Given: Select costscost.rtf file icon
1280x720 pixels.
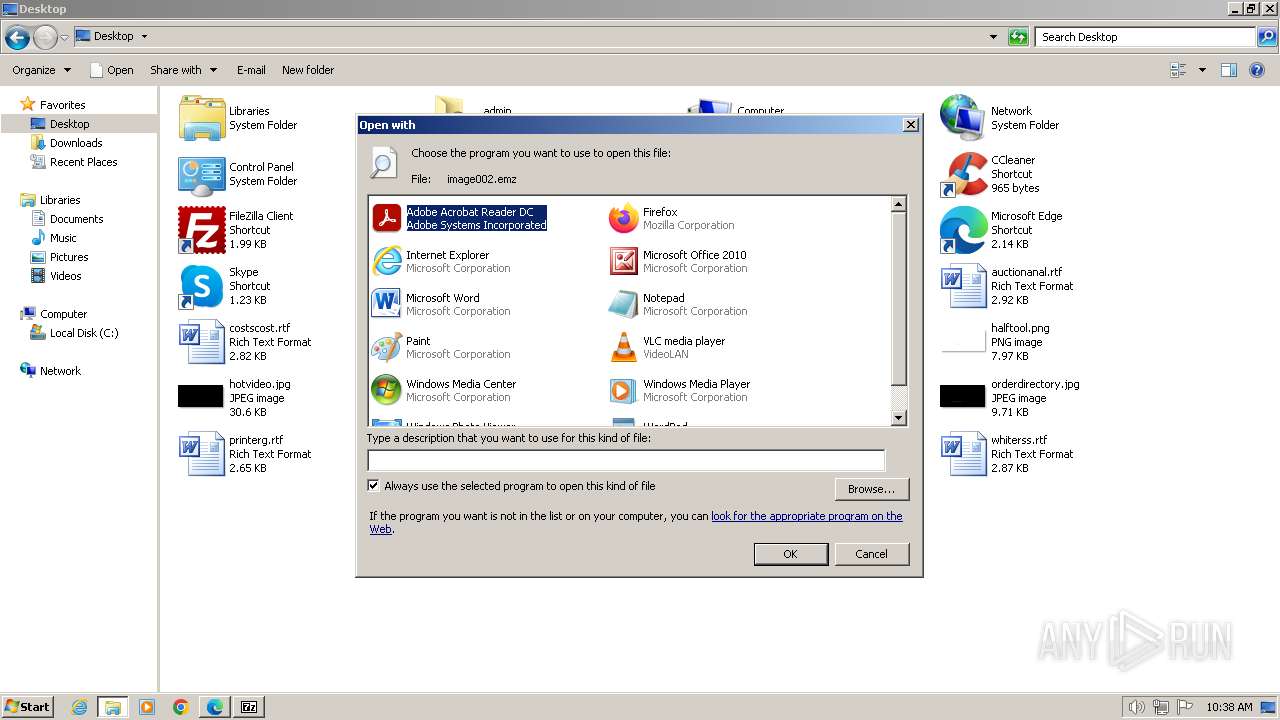Looking at the screenshot, I should pos(201,342).
